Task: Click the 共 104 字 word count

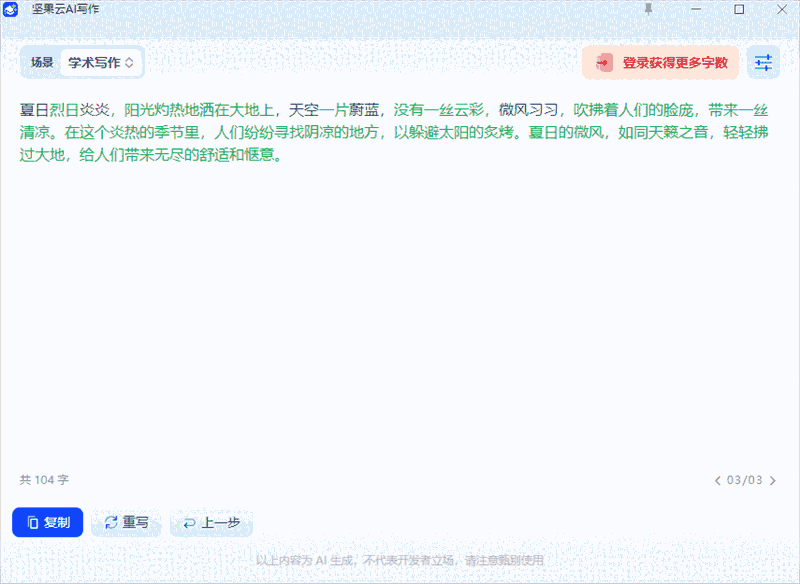Action: (44, 480)
